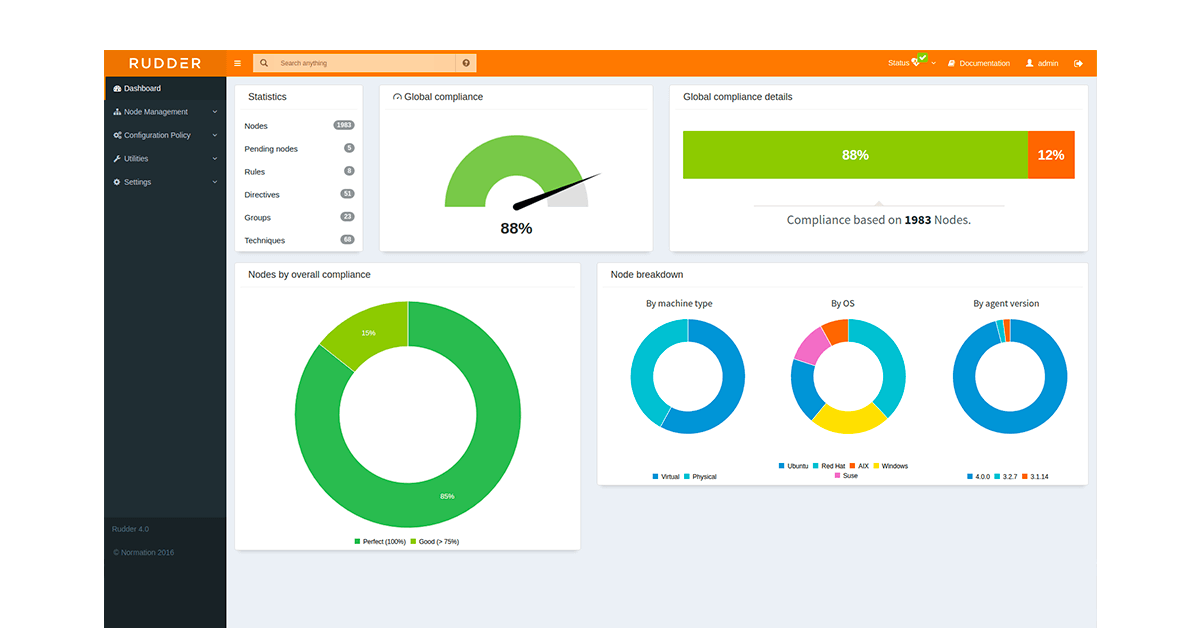Click the Configuration Policy gears icon
The height and width of the screenshot is (628, 1200).
pyautogui.click(x=117, y=135)
